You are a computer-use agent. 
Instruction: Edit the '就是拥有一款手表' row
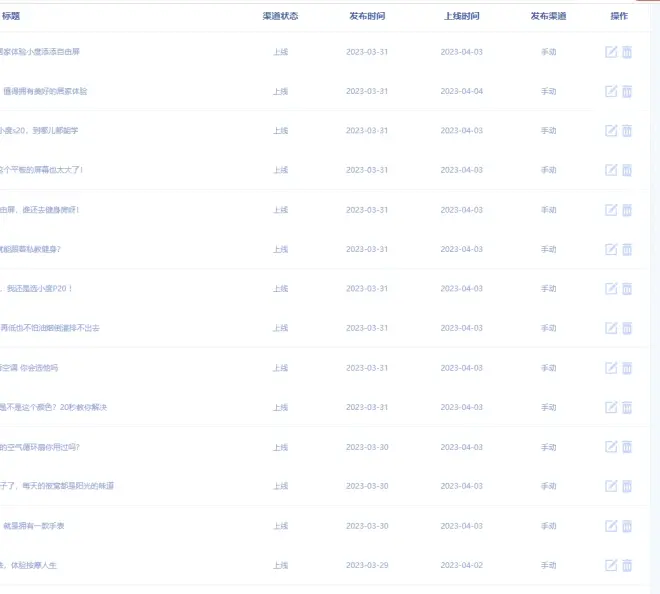611,526
